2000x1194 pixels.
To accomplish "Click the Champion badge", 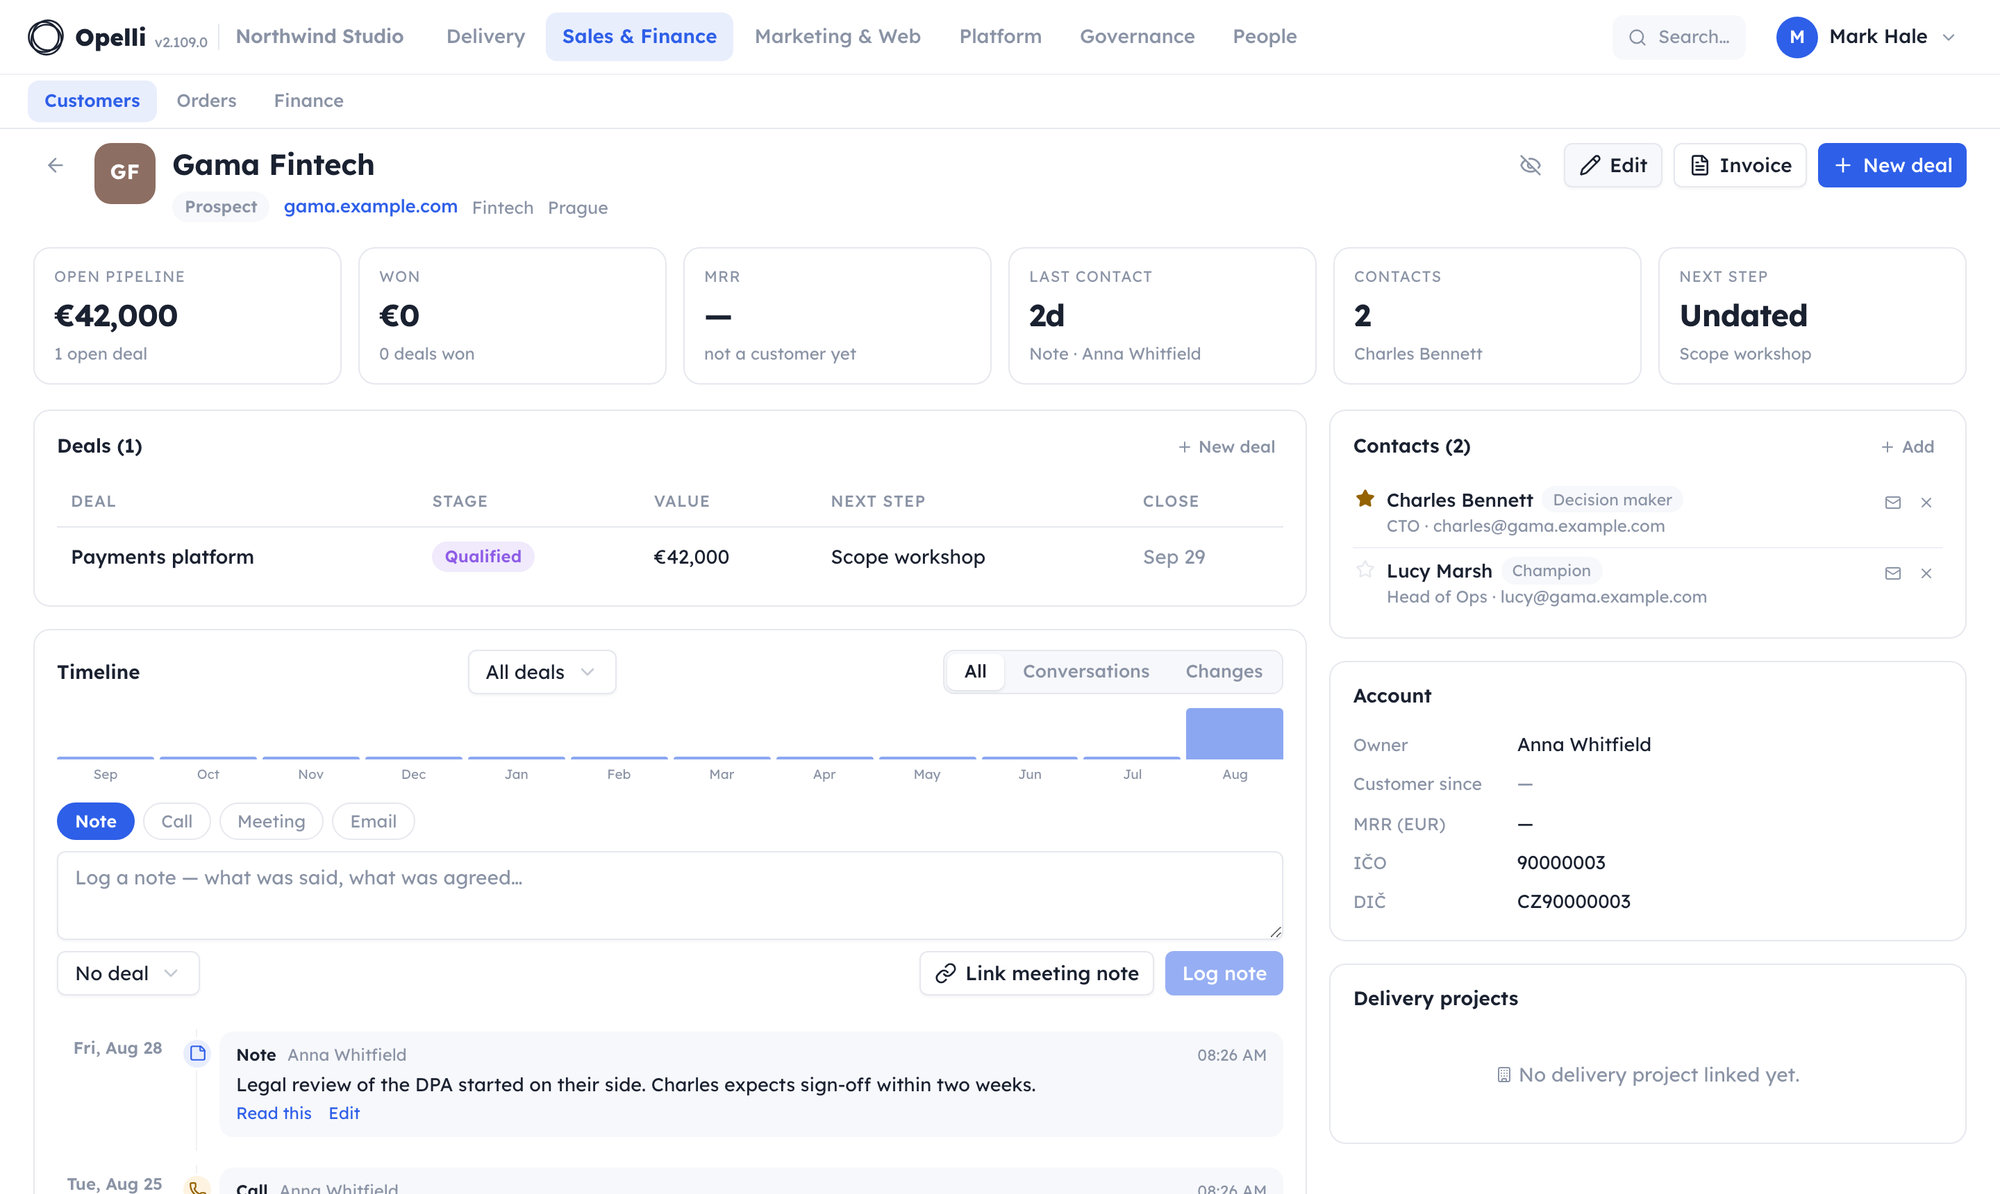I will click(x=1551, y=571).
